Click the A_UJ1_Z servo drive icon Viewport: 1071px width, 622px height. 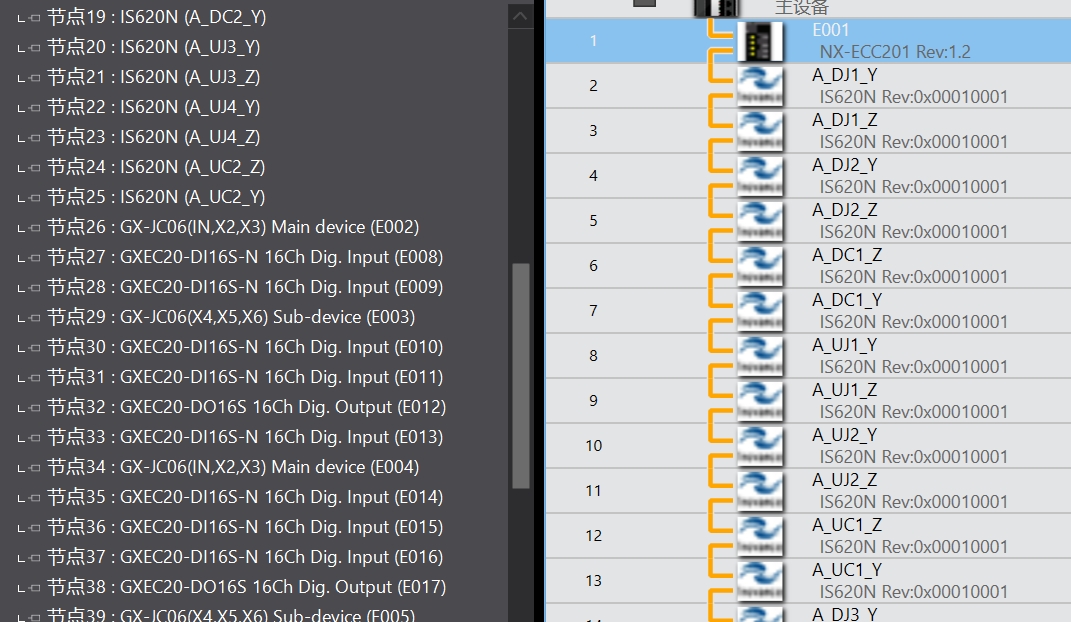point(760,401)
